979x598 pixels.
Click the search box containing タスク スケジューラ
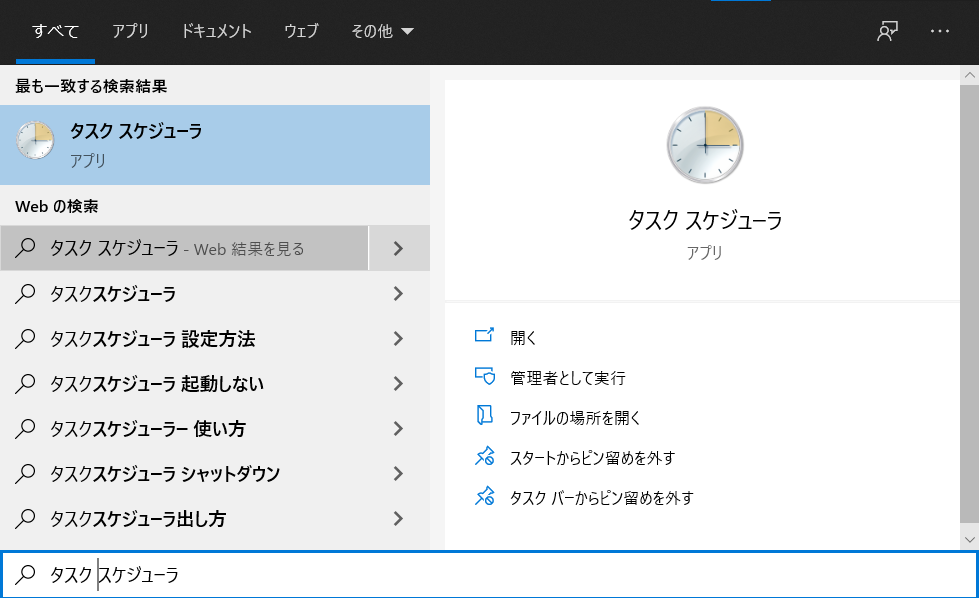(490, 574)
